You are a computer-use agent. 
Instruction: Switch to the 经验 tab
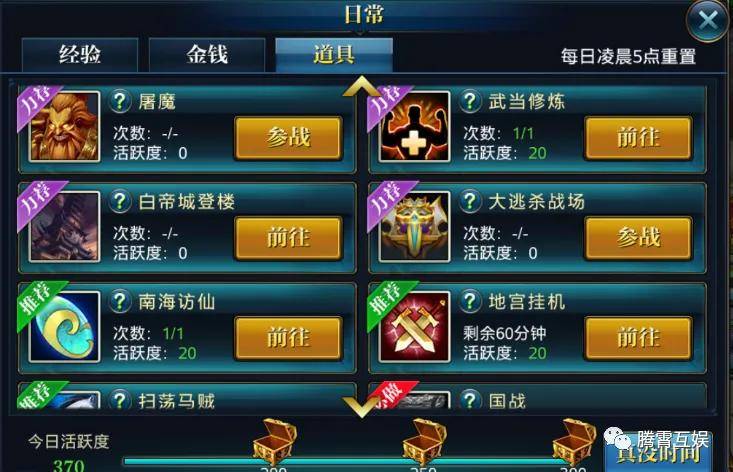tap(80, 55)
